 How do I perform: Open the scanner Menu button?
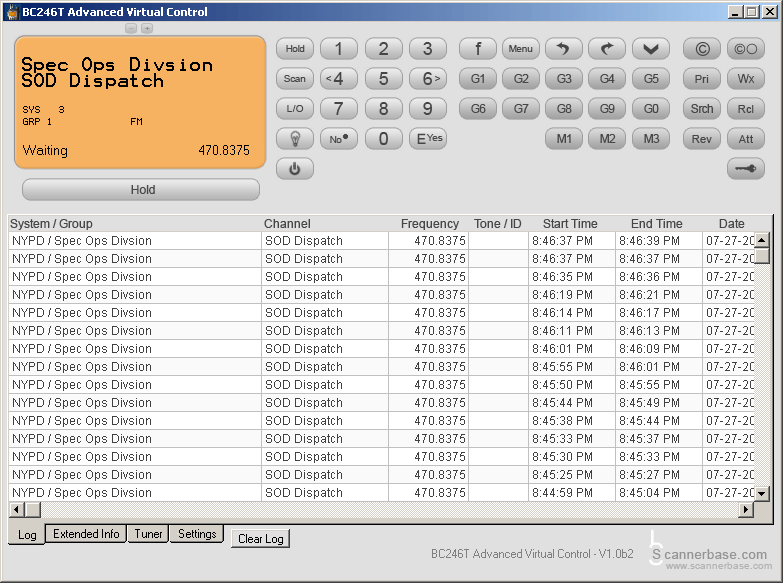pyautogui.click(x=520, y=48)
